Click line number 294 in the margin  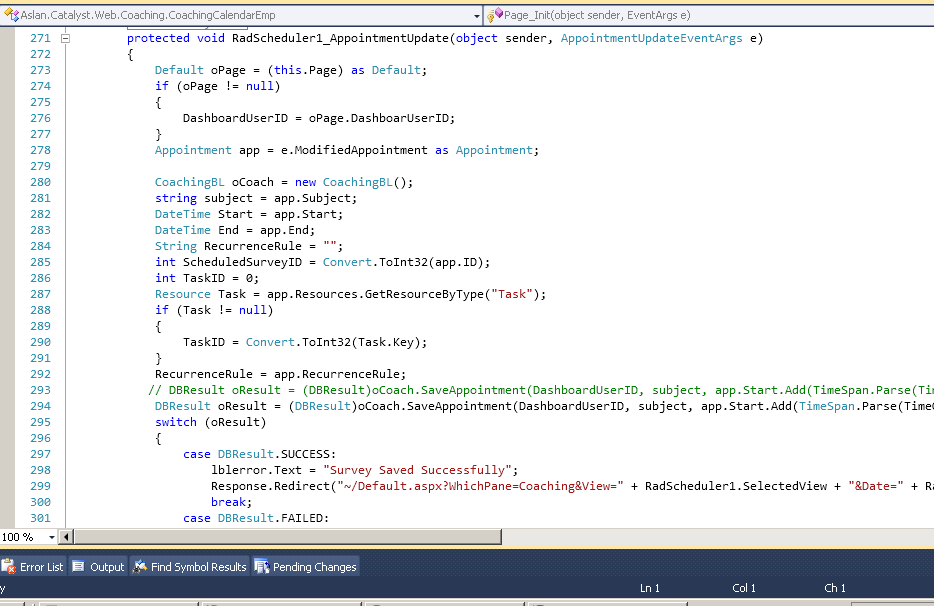pyautogui.click(x=41, y=406)
